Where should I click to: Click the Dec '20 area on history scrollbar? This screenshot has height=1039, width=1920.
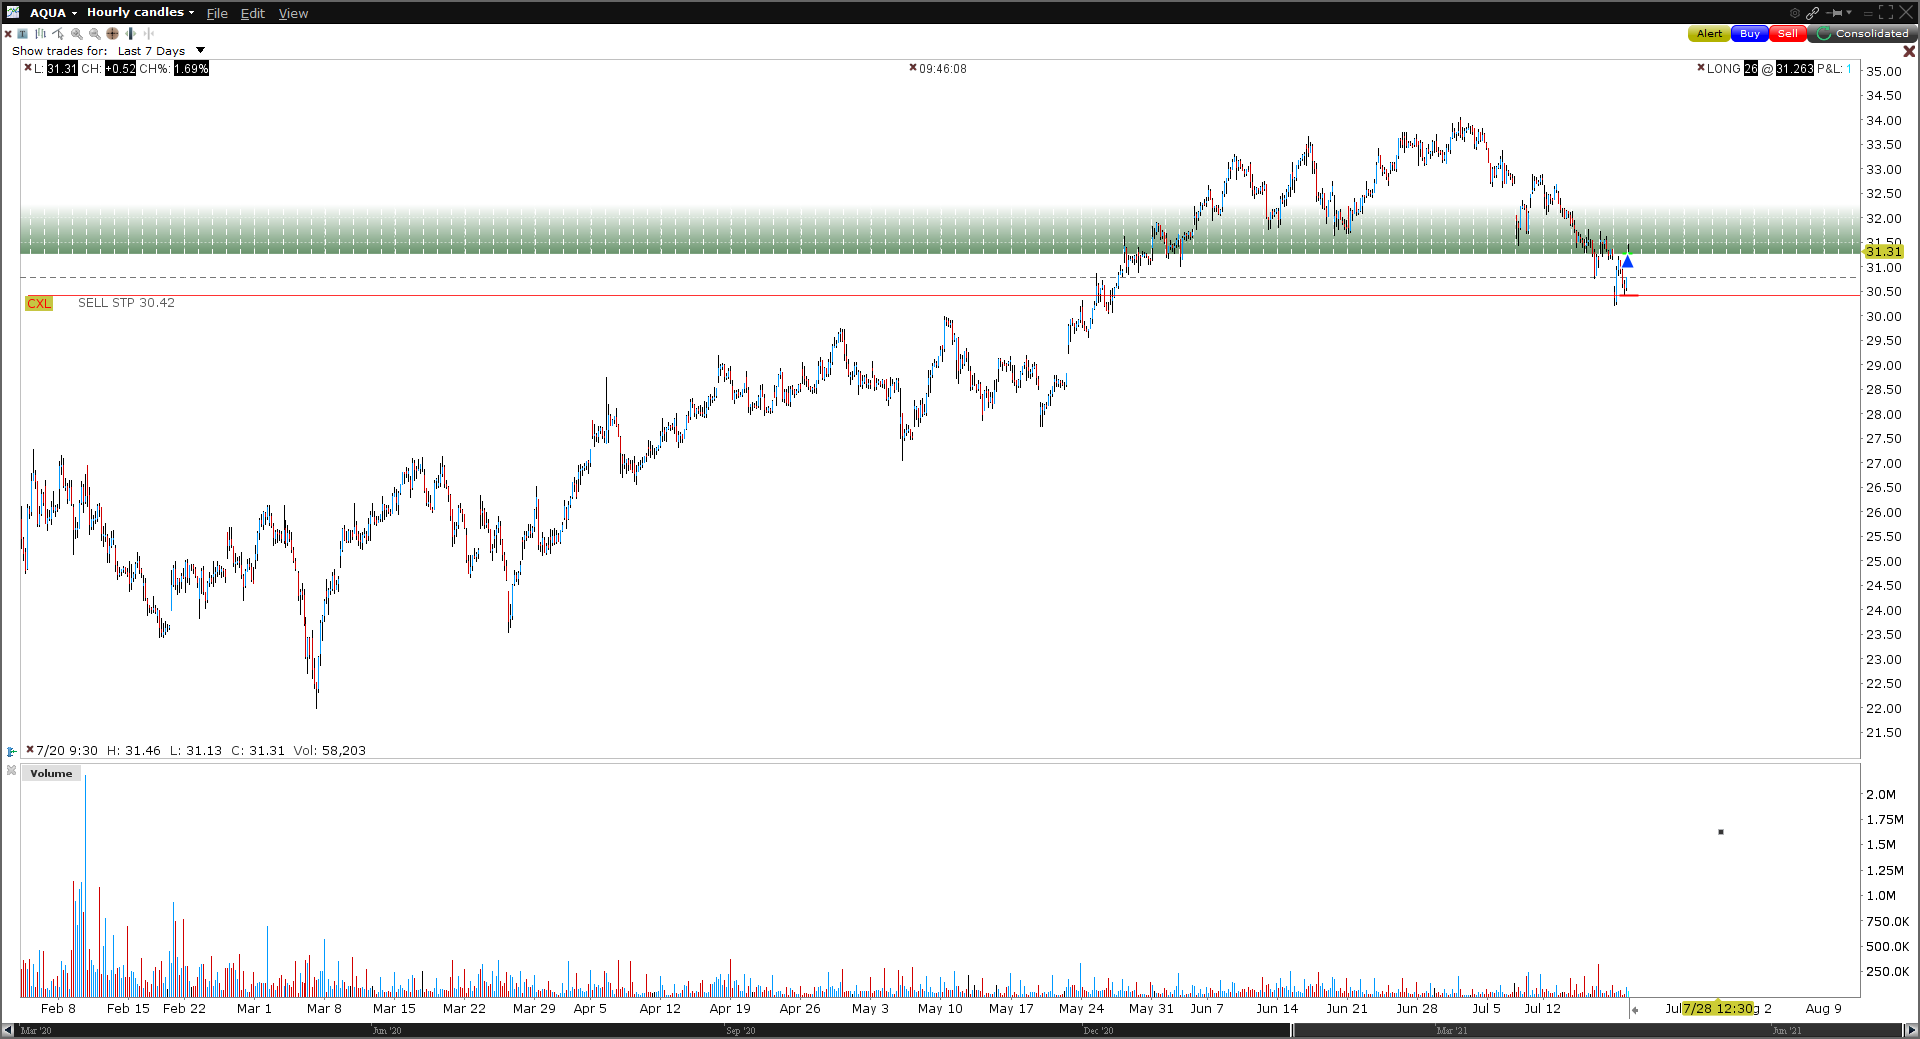point(1098,1030)
